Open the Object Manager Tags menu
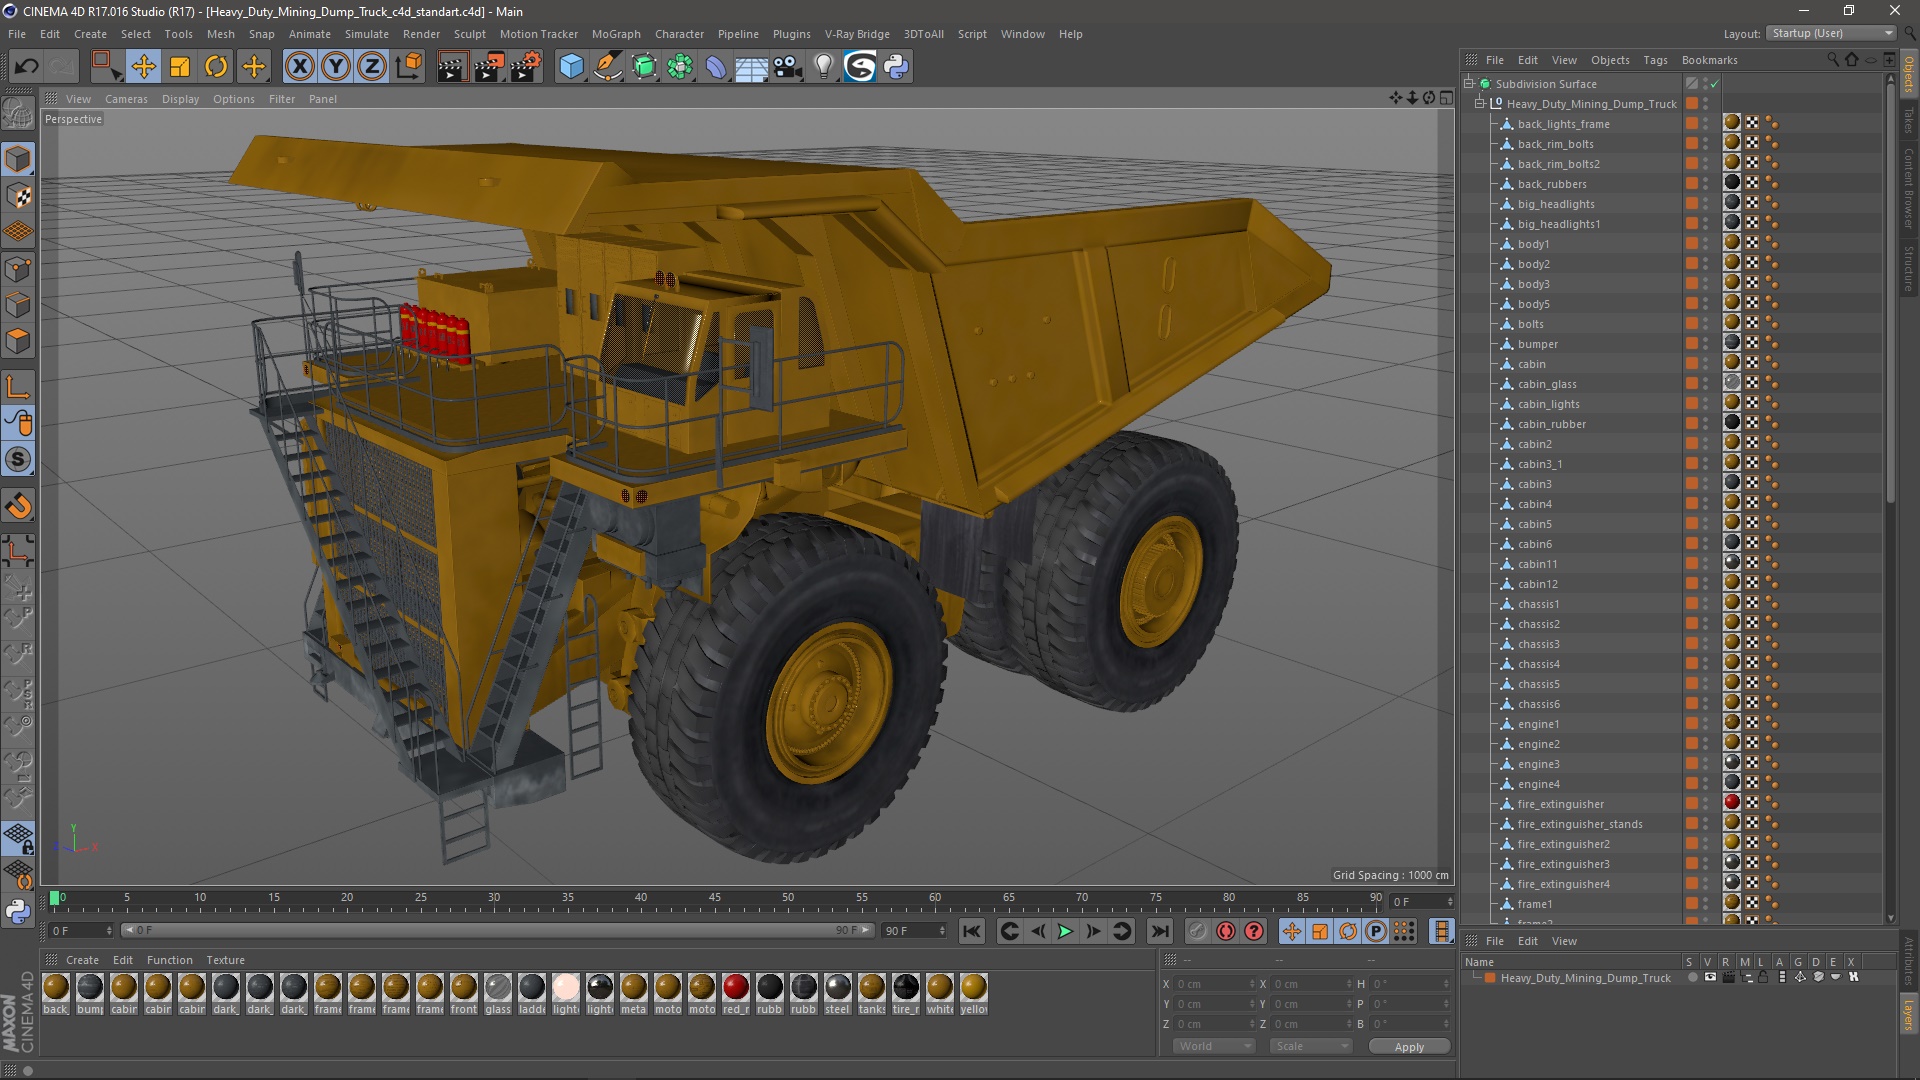1920x1080 pixels. pos(1655,60)
